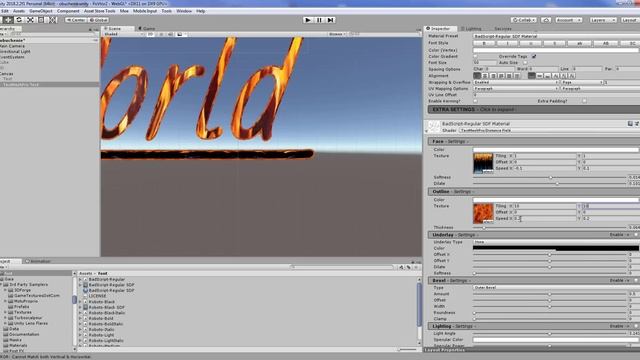This screenshot has height=360, width=640.
Task: Toggle the Color Gradient checkbox
Action: coord(476,56)
